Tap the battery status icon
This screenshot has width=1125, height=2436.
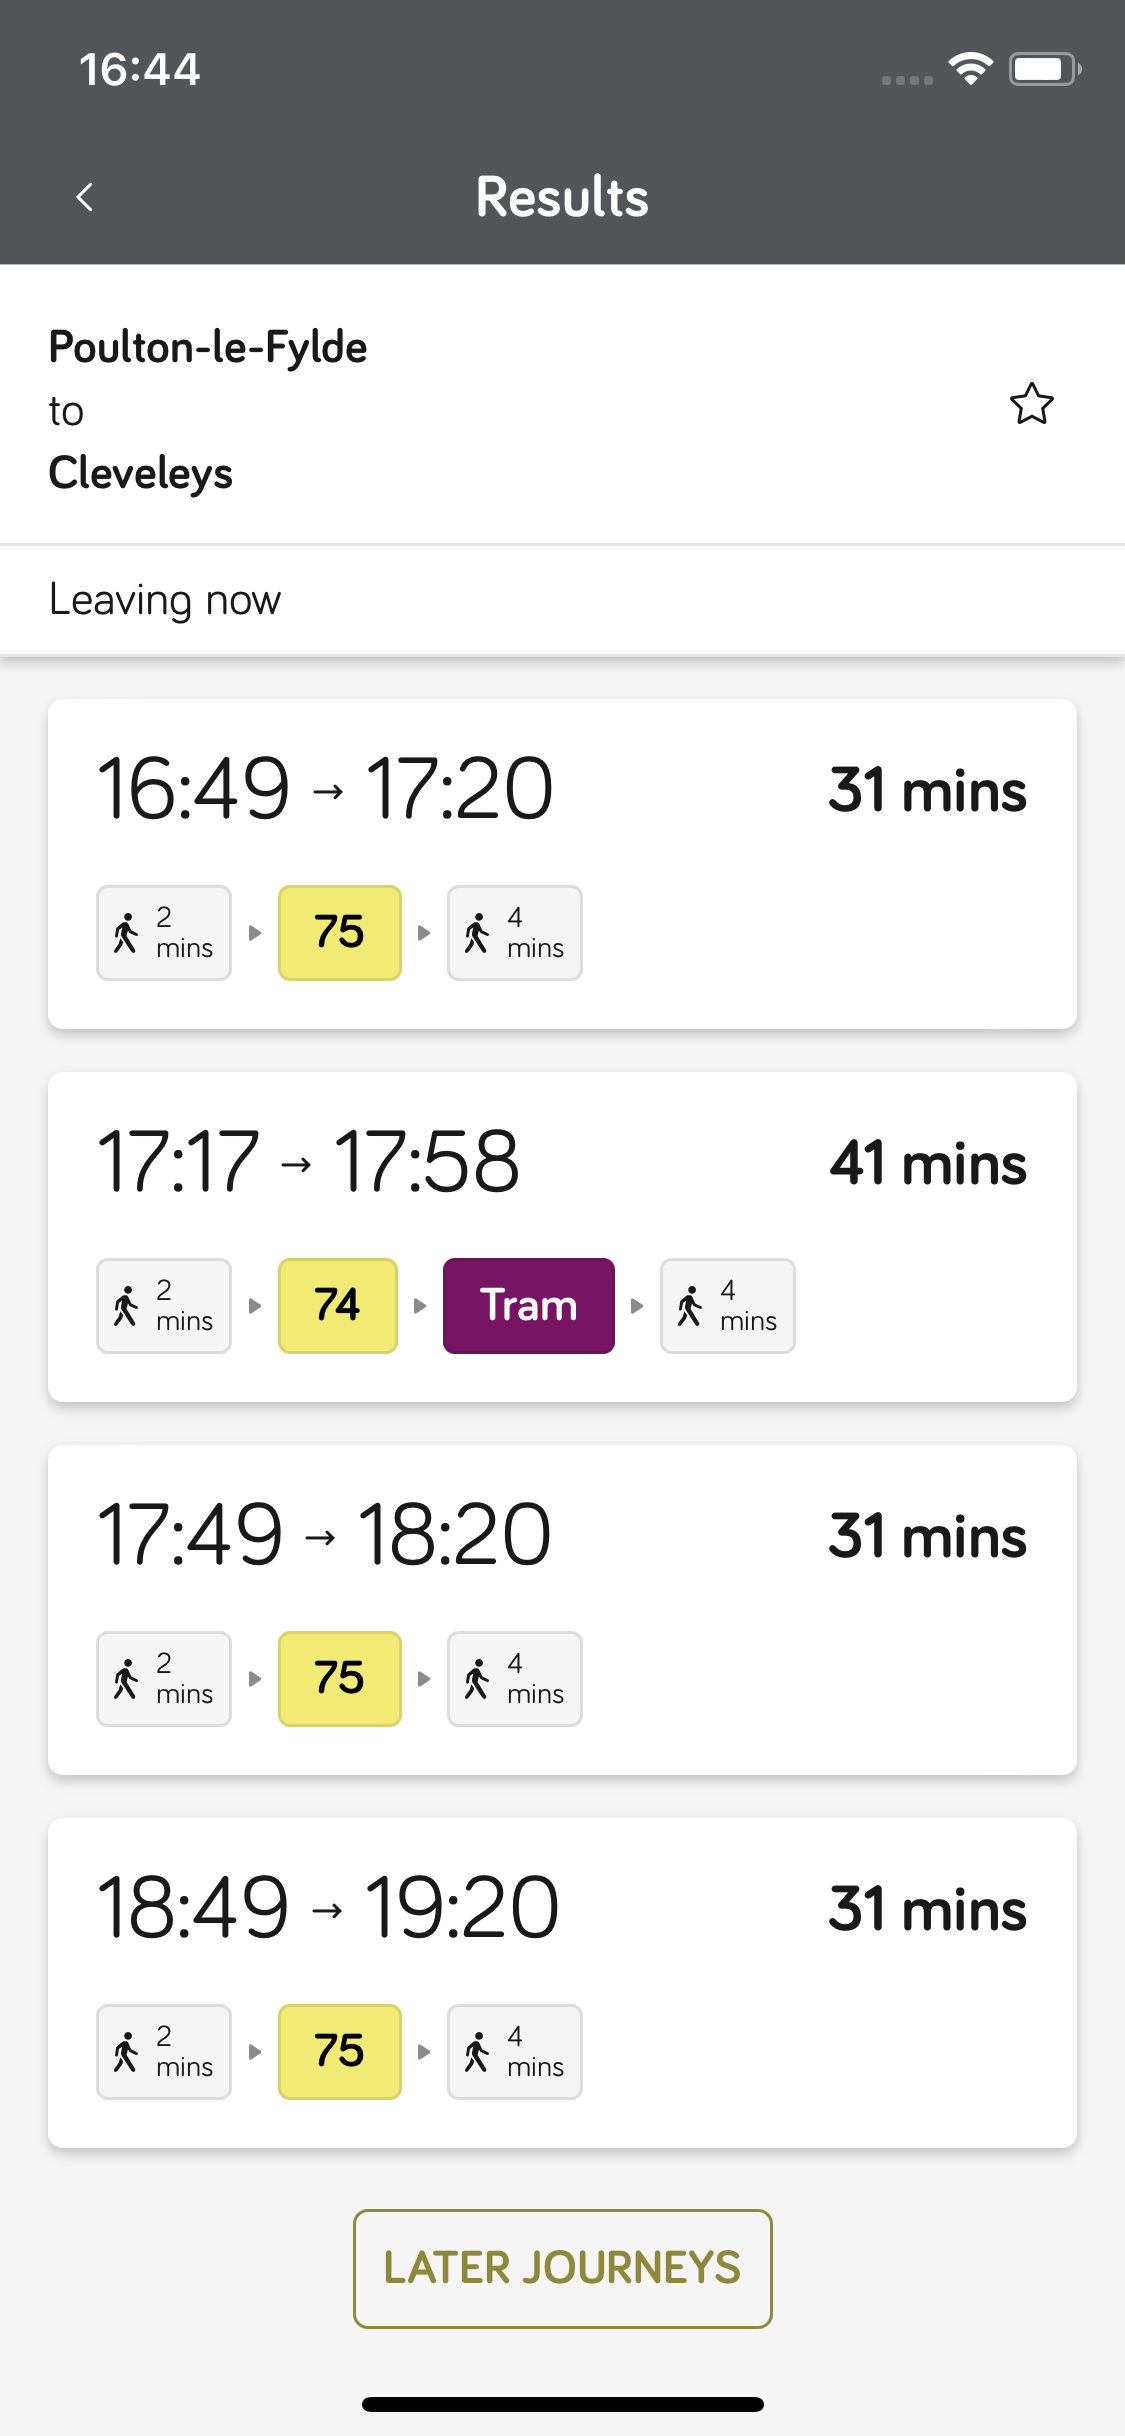1044,69
